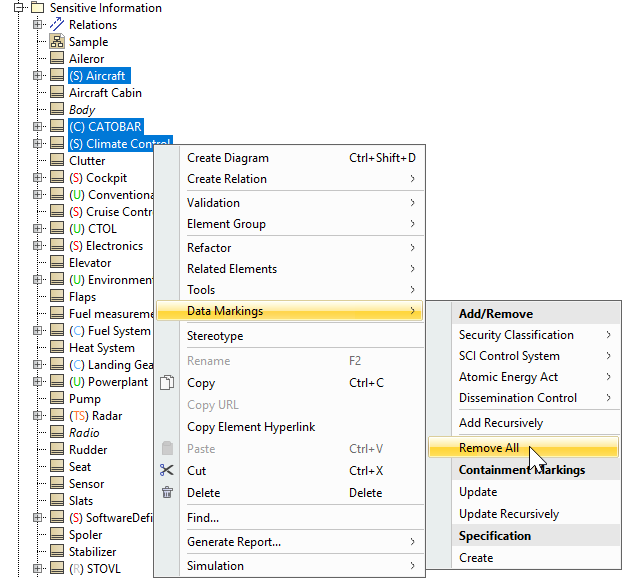This screenshot has width=622, height=578.
Task: Open SCI Control System submenu
Action: 524,356
